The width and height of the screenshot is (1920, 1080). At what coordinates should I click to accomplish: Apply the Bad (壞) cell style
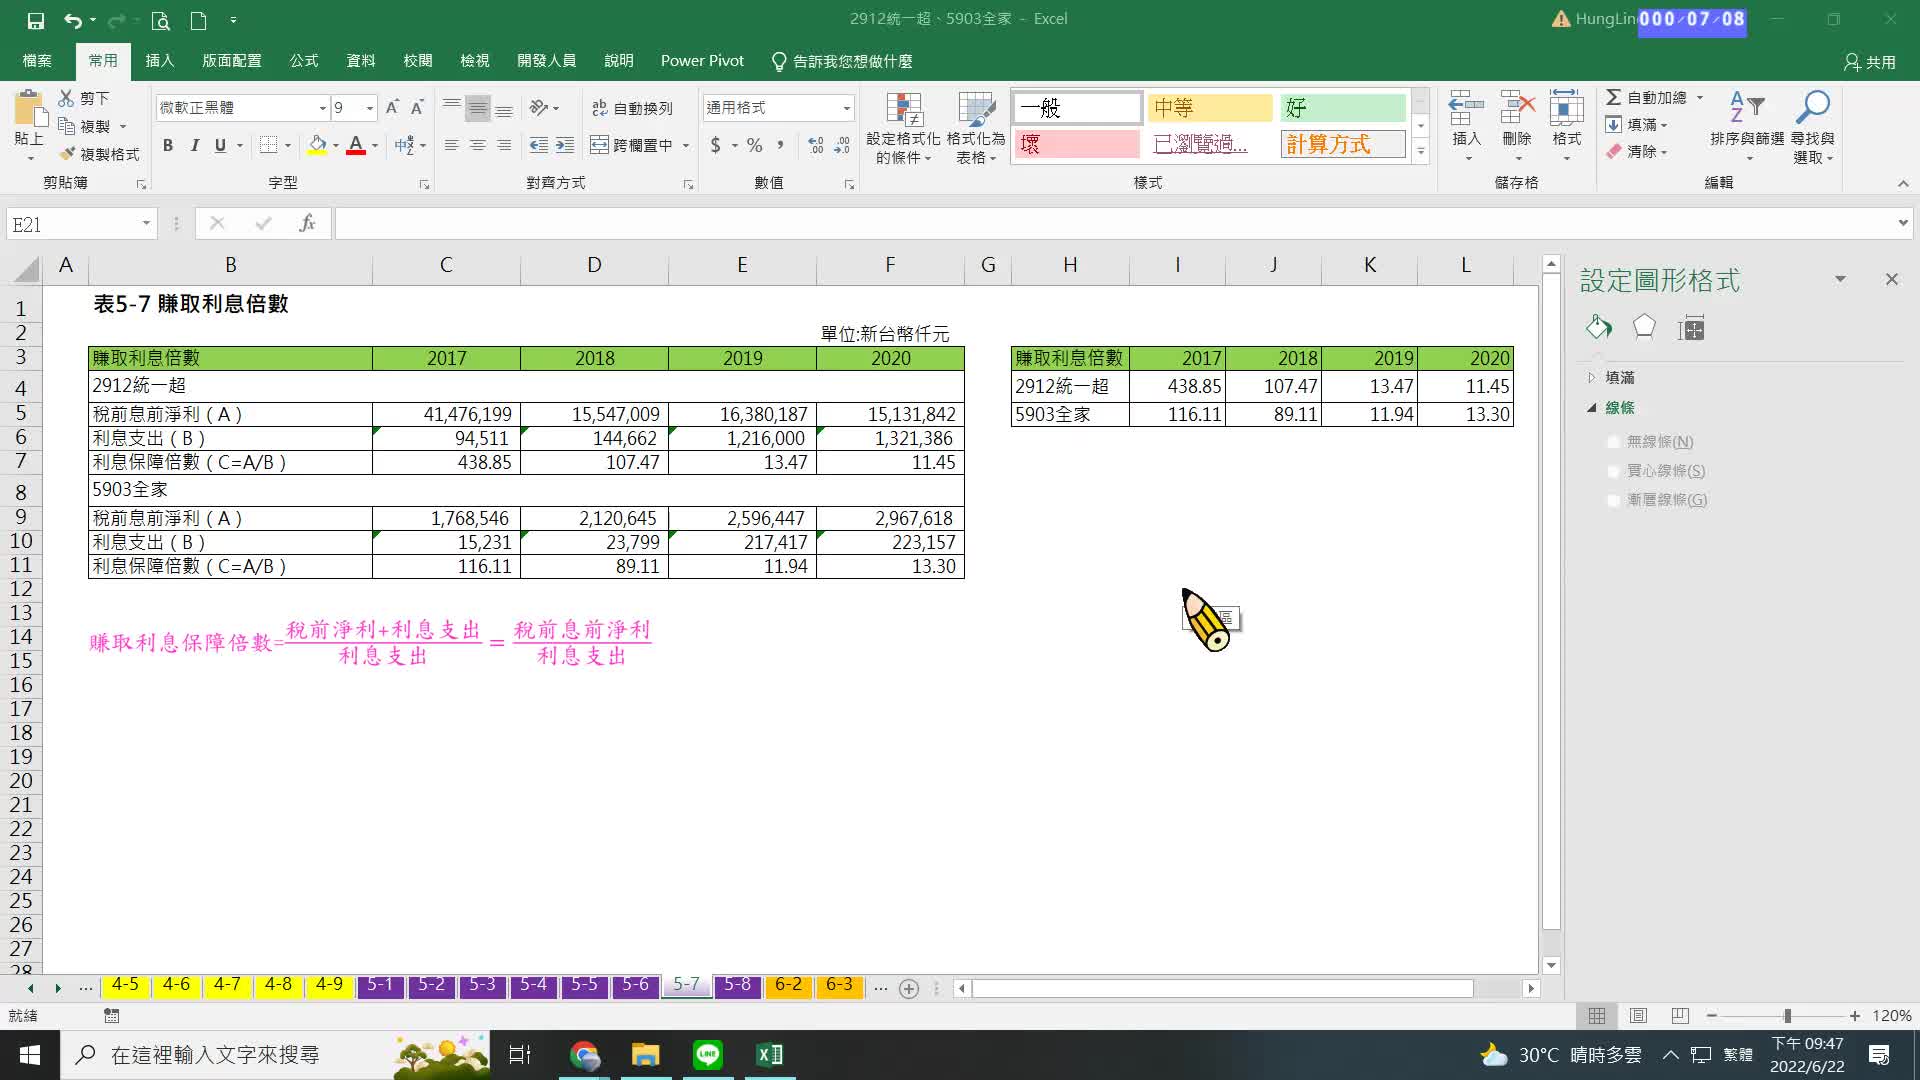click(1077, 145)
